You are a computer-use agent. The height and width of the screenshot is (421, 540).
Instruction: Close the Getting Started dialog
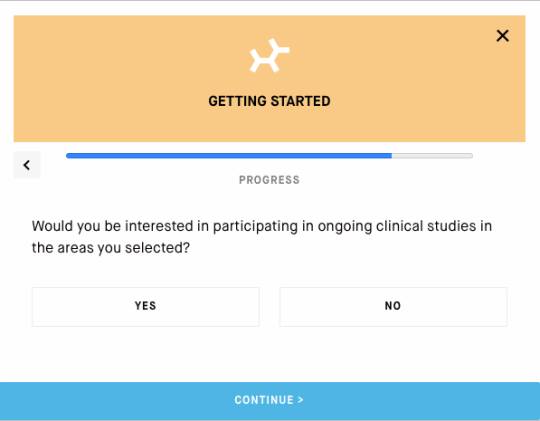tap(502, 35)
